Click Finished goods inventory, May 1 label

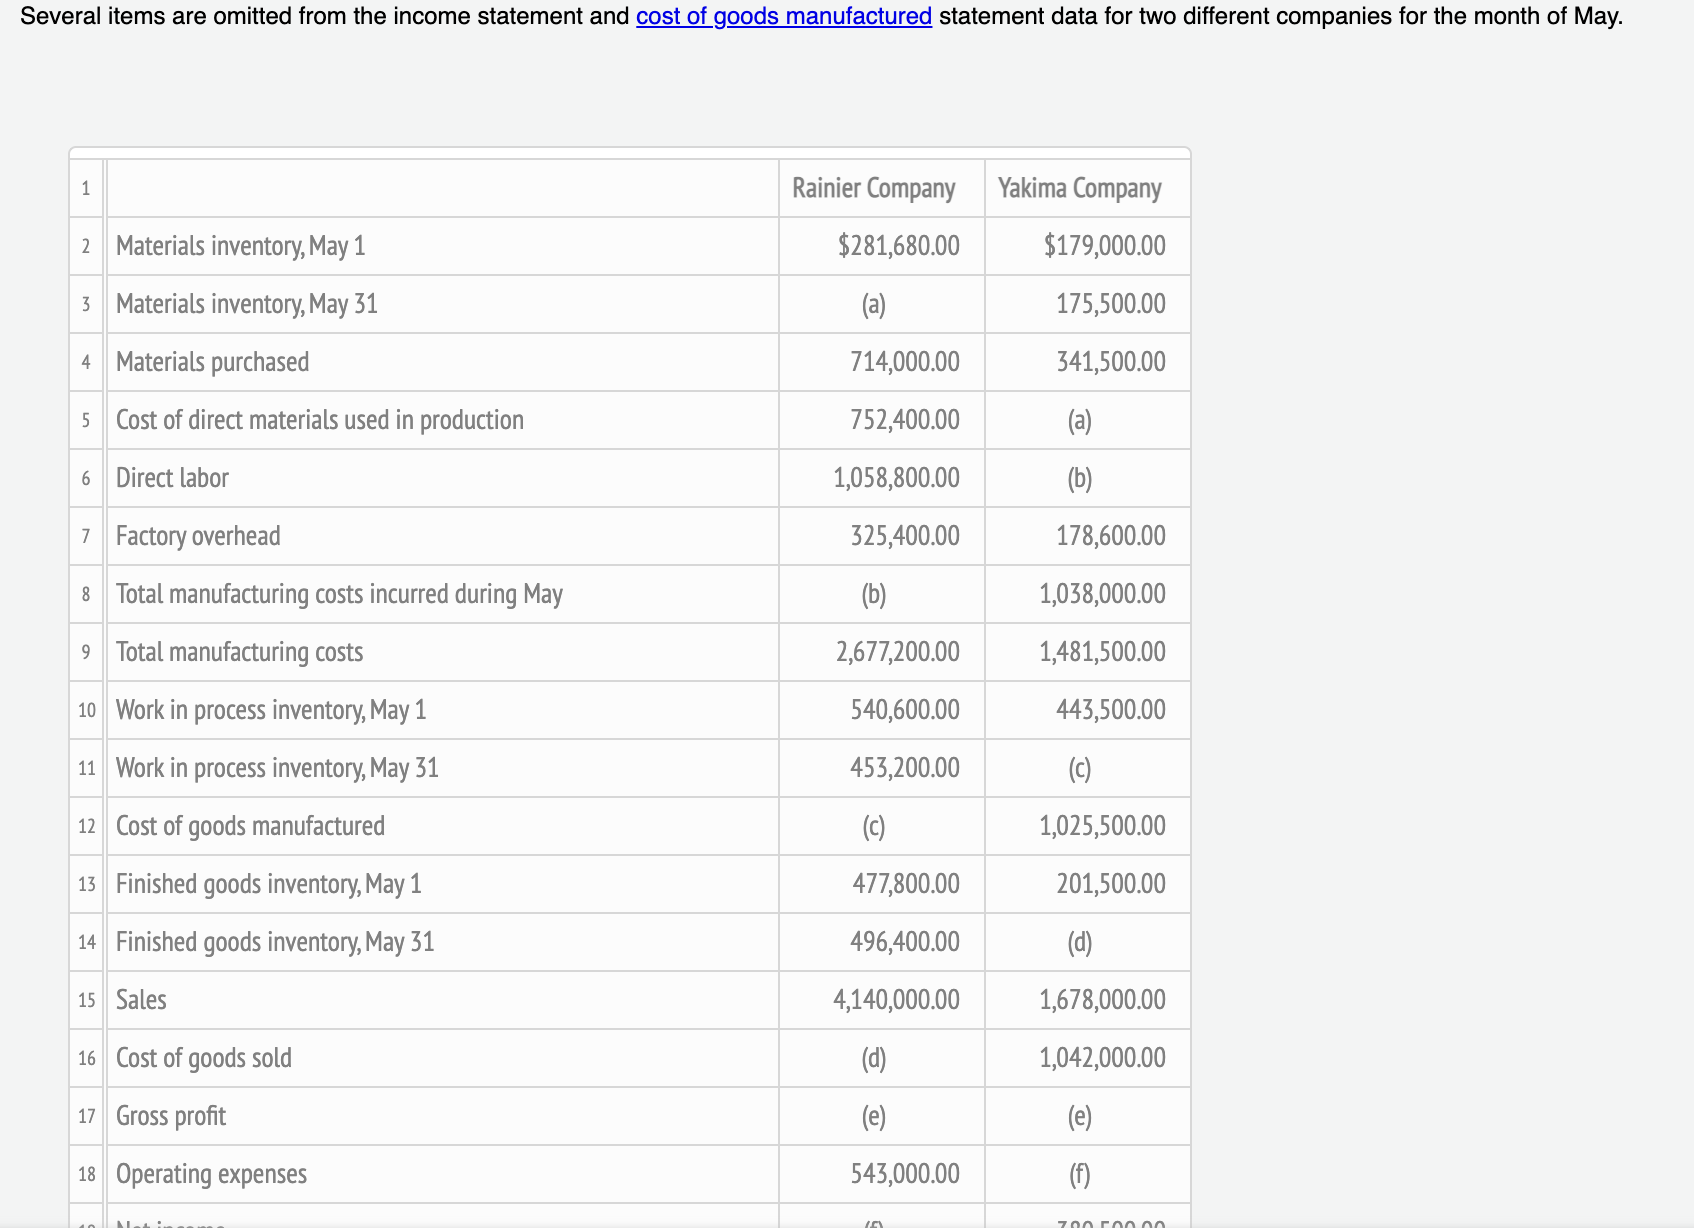[269, 884]
